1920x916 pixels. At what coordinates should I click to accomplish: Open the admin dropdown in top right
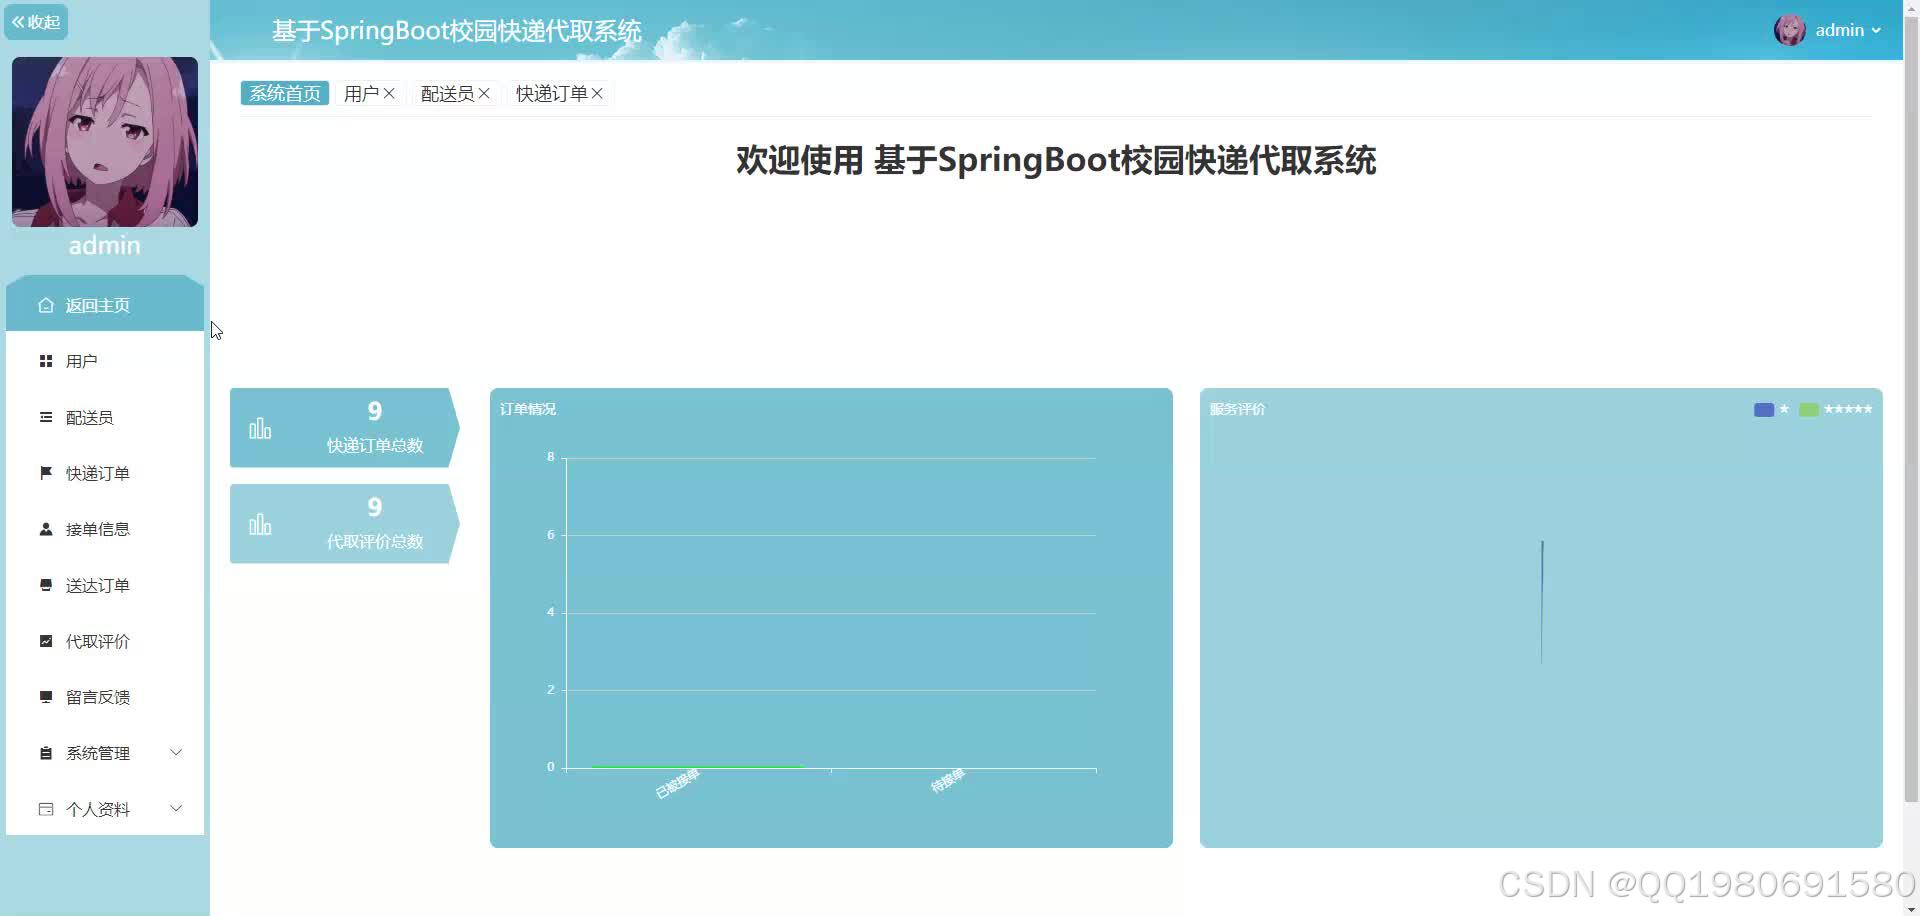coord(1848,30)
